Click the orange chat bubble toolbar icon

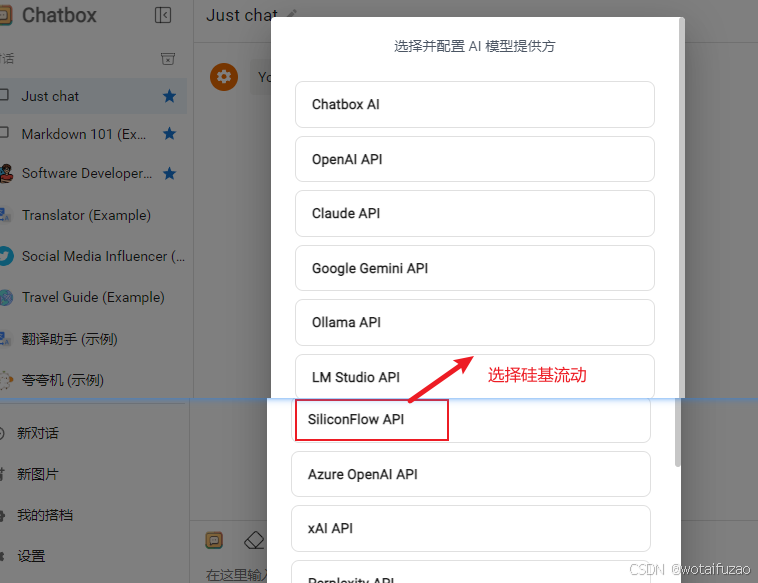pos(214,540)
